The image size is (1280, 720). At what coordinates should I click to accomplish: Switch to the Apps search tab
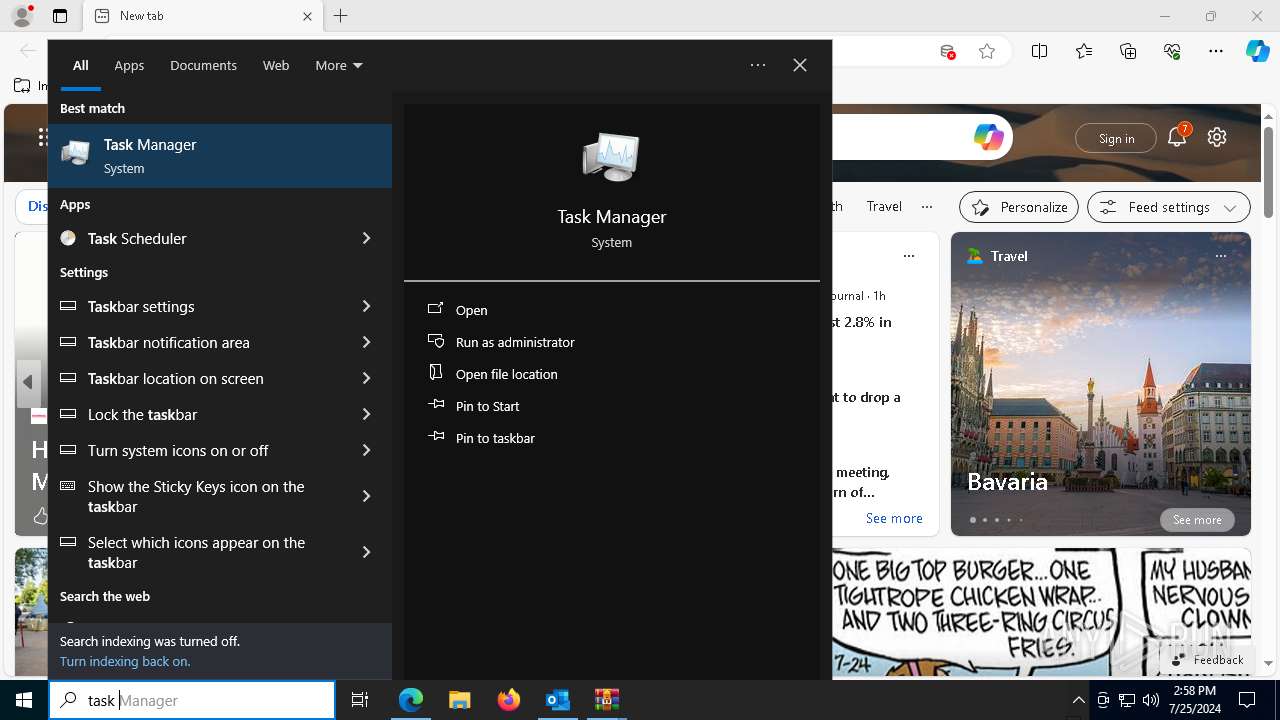[x=129, y=65]
